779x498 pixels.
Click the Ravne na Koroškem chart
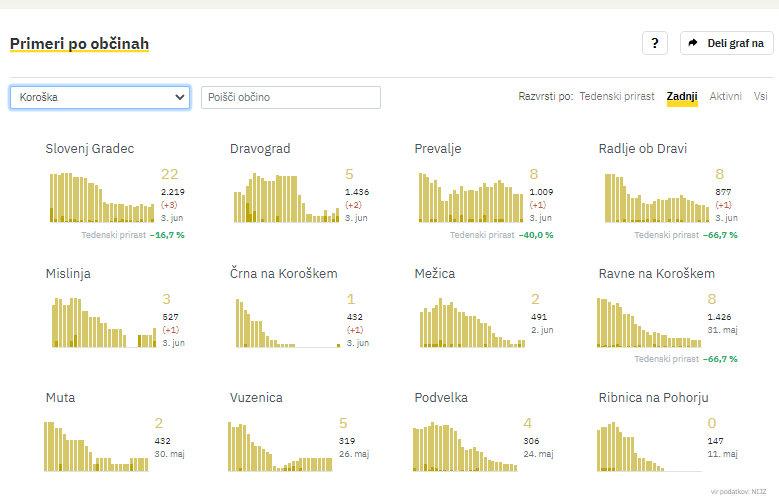654,322
